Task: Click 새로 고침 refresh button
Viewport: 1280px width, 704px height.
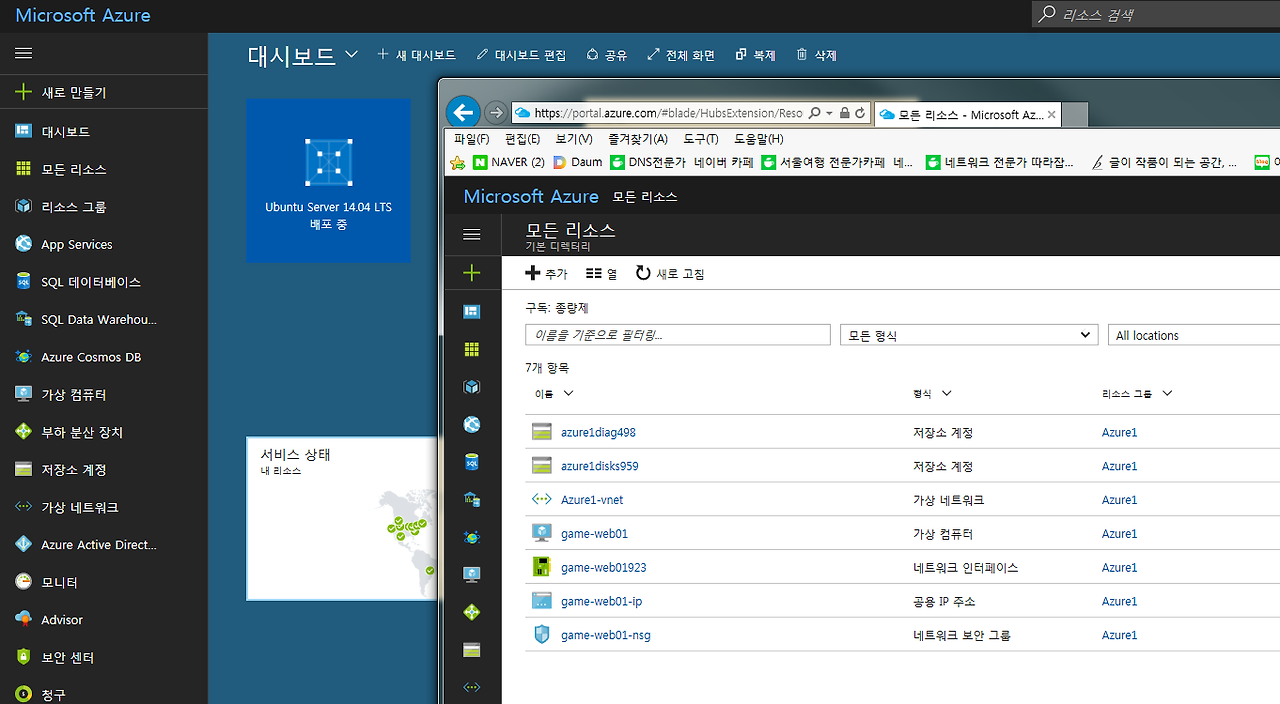Action: (670, 273)
